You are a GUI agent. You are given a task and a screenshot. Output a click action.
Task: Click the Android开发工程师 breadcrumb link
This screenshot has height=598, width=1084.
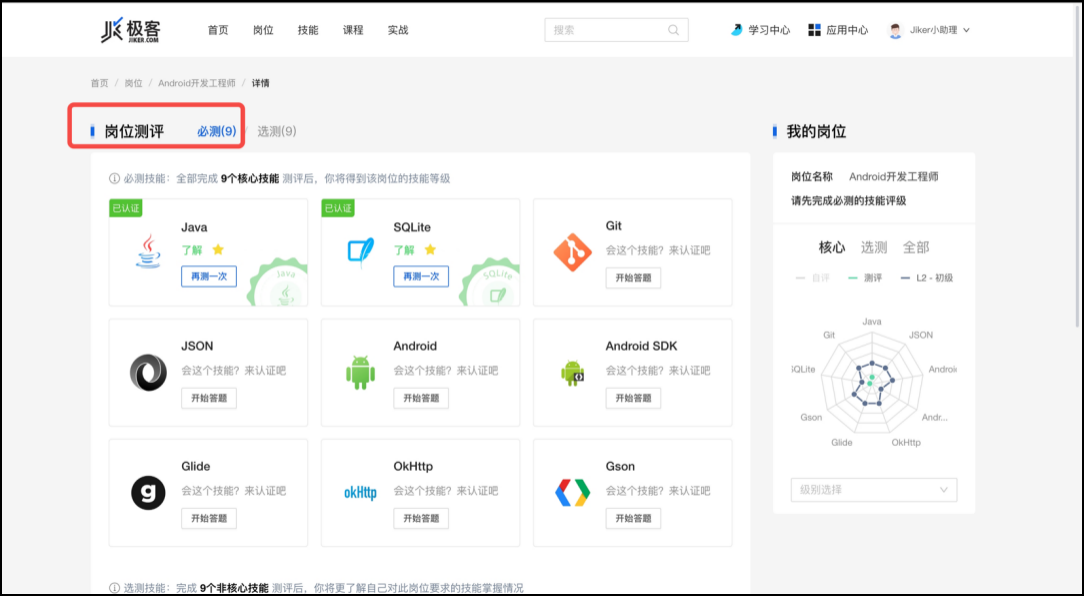pyautogui.click(x=197, y=83)
